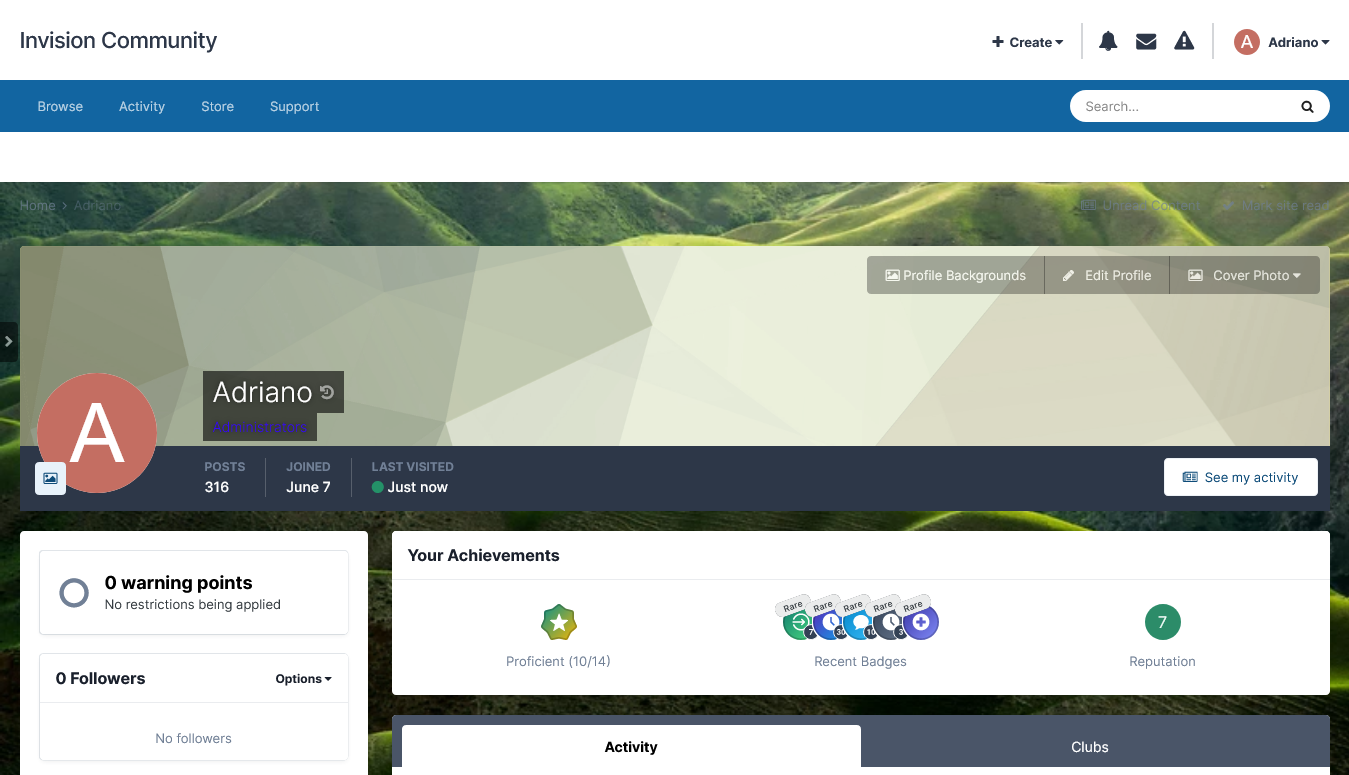Open the messages envelope icon

pos(1146,41)
